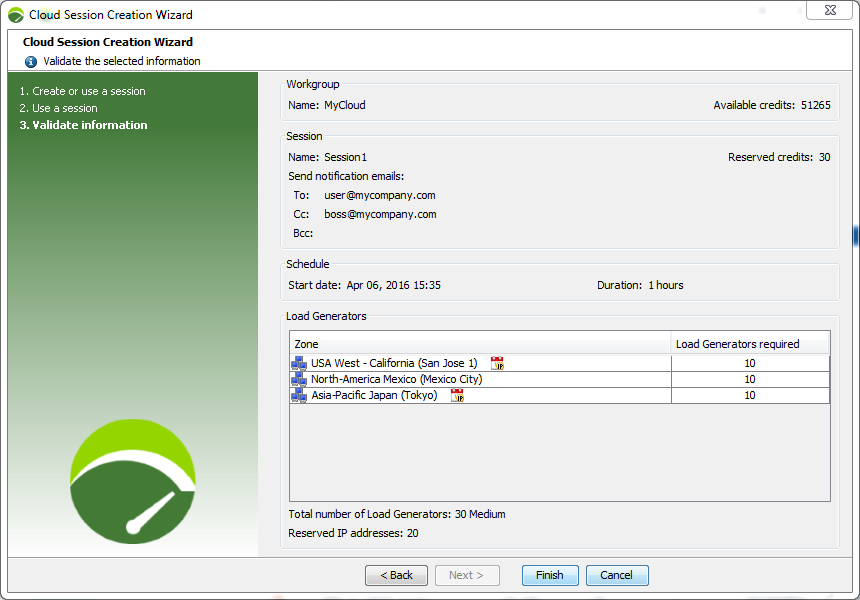Go back with the < Back button
This screenshot has height=600, width=860.
396,575
